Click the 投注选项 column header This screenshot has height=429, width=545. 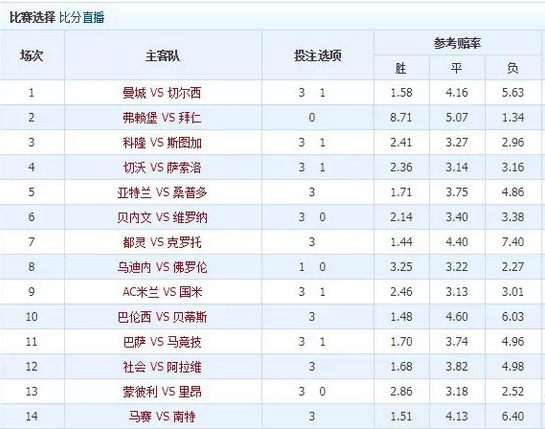click(318, 55)
